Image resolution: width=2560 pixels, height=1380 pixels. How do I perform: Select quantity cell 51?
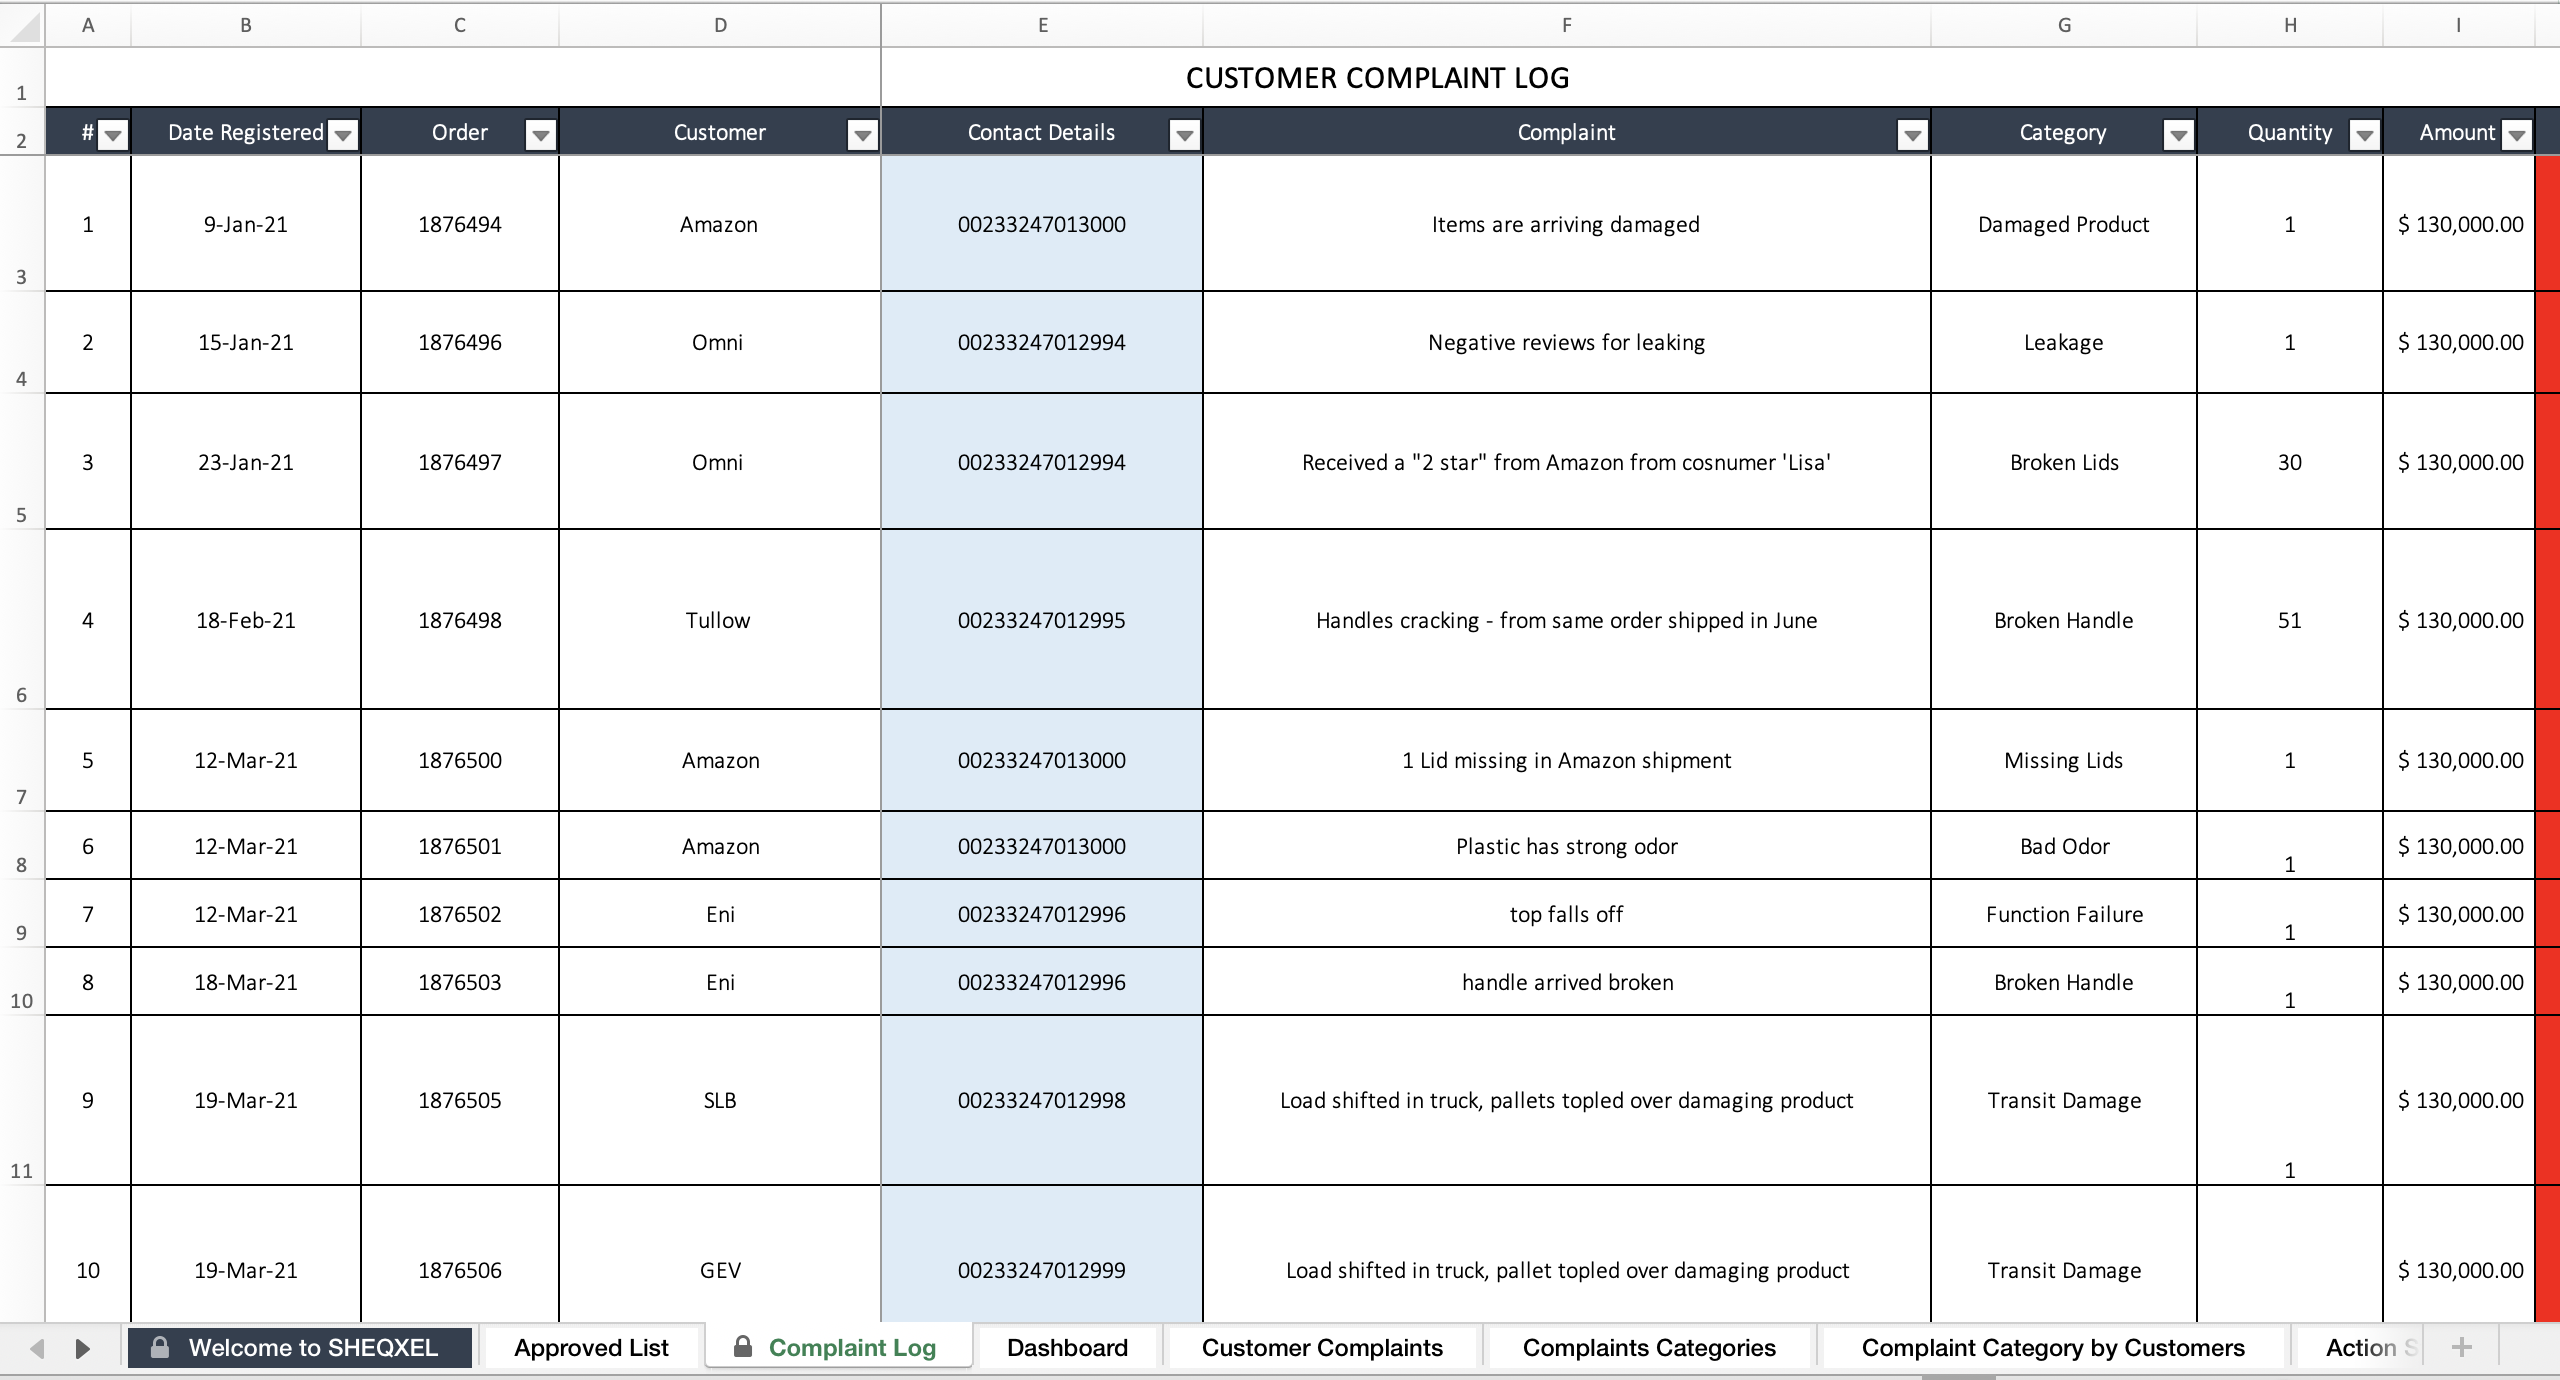tap(2290, 620)
